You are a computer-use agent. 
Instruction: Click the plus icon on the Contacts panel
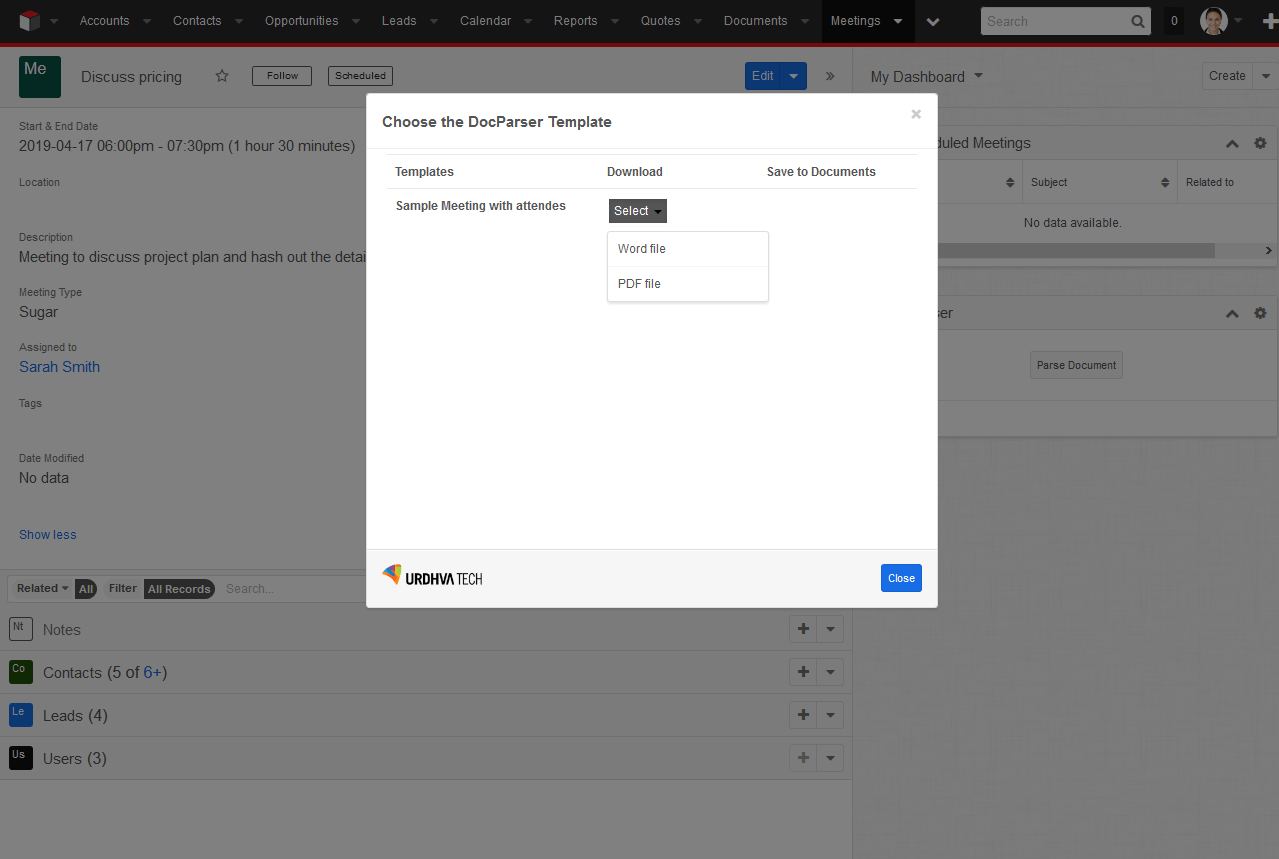[x=803, y=671]
